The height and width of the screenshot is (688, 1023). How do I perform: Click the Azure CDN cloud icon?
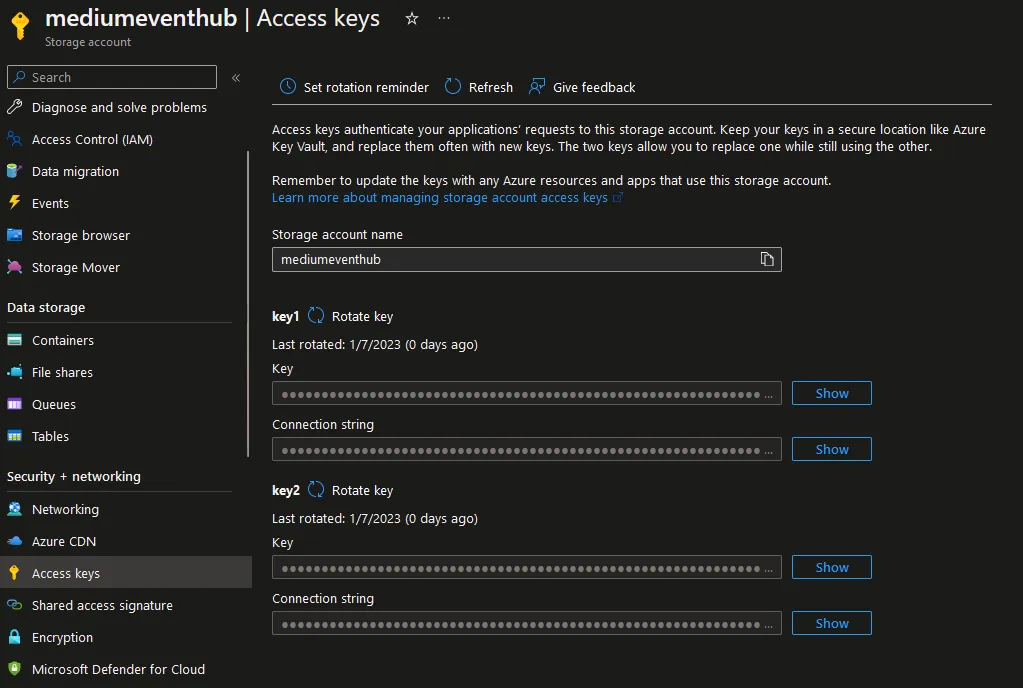[x=14, y=541]
